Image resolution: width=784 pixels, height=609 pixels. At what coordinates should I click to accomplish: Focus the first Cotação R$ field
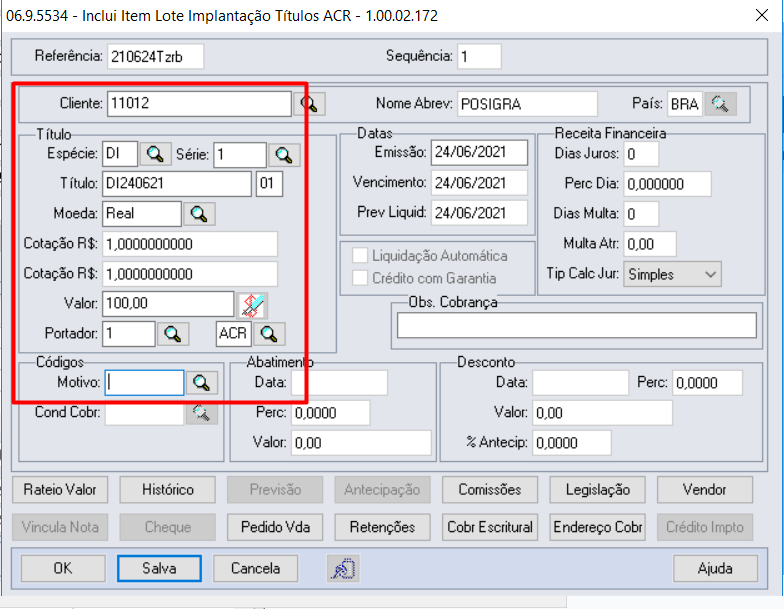[x=190, y=244]
